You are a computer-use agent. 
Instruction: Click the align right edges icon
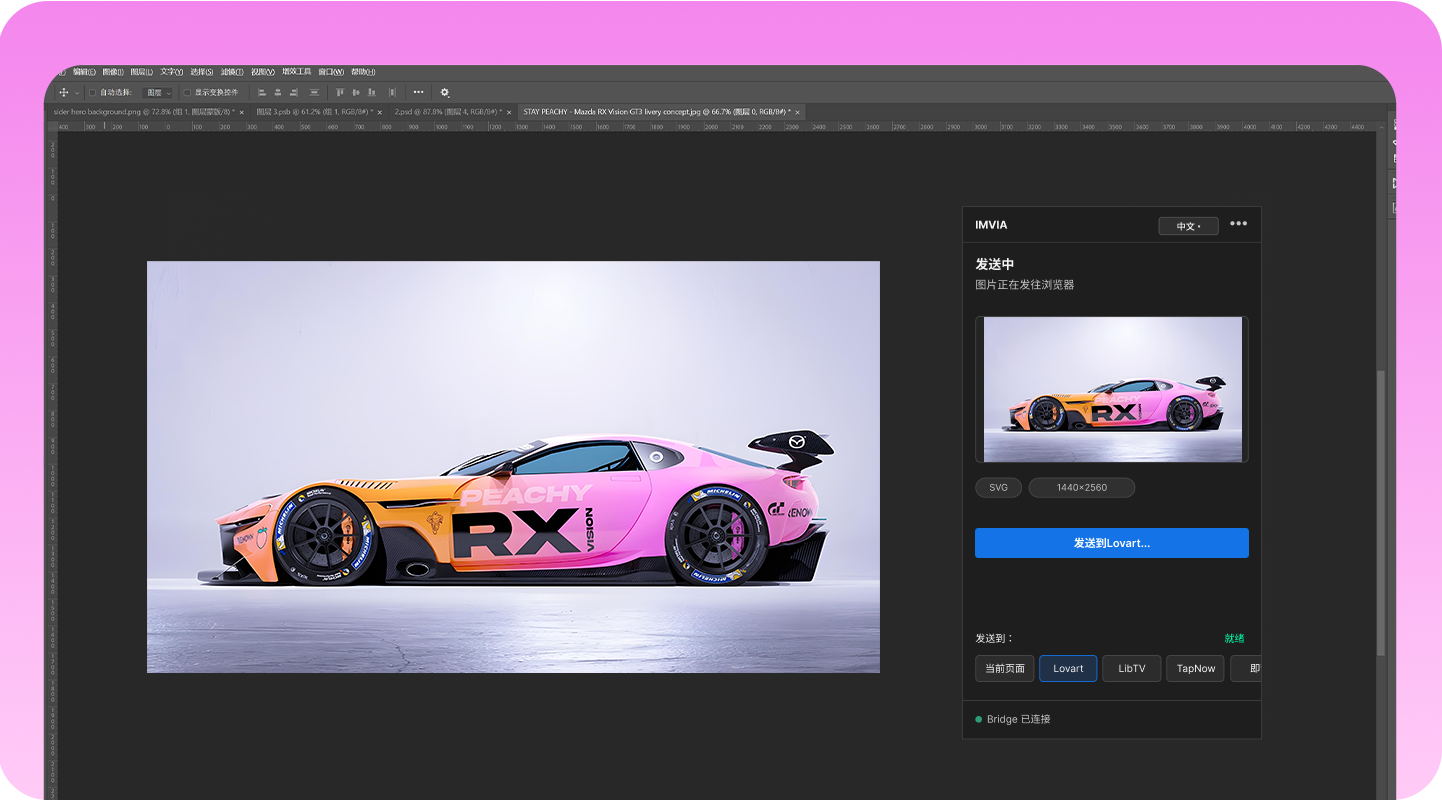(293, 92)
